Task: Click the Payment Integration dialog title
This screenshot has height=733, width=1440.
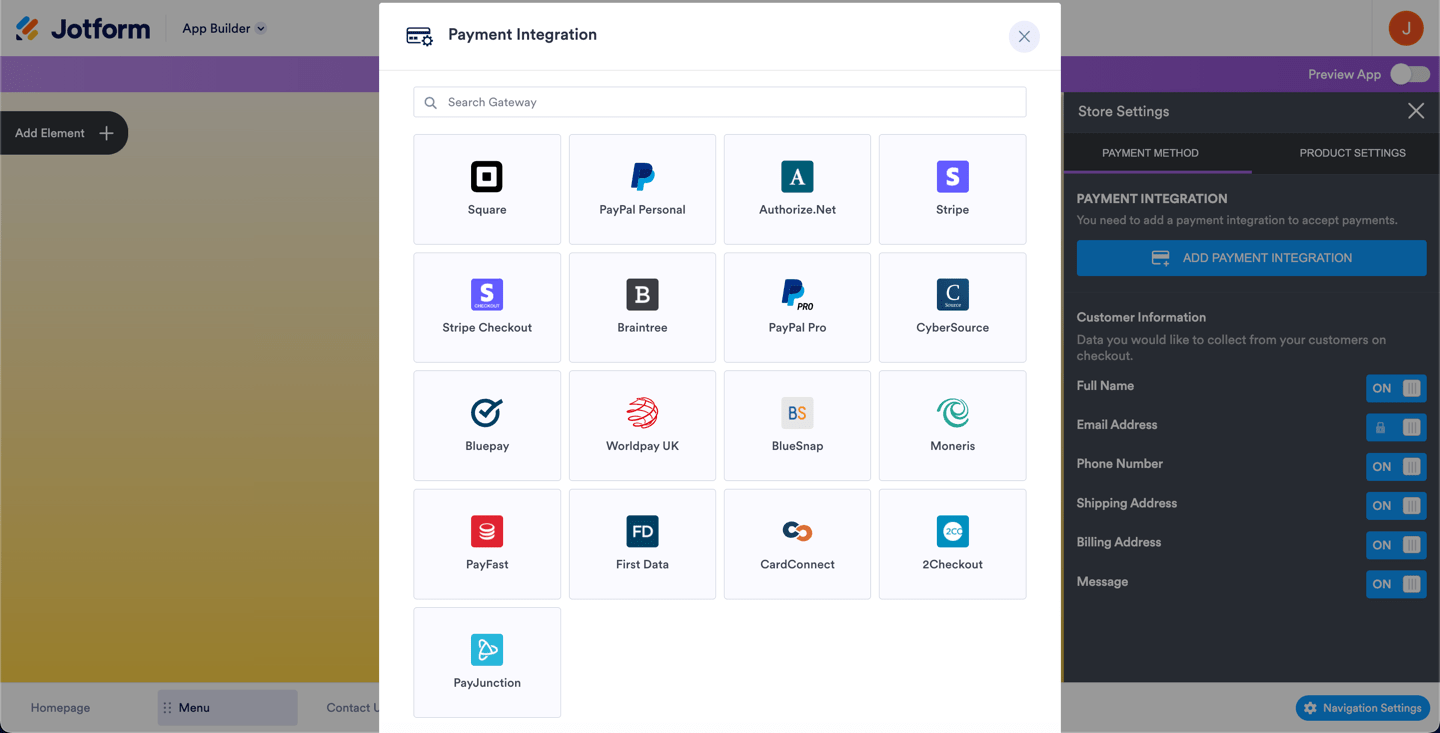Action: tap(522, 35)
